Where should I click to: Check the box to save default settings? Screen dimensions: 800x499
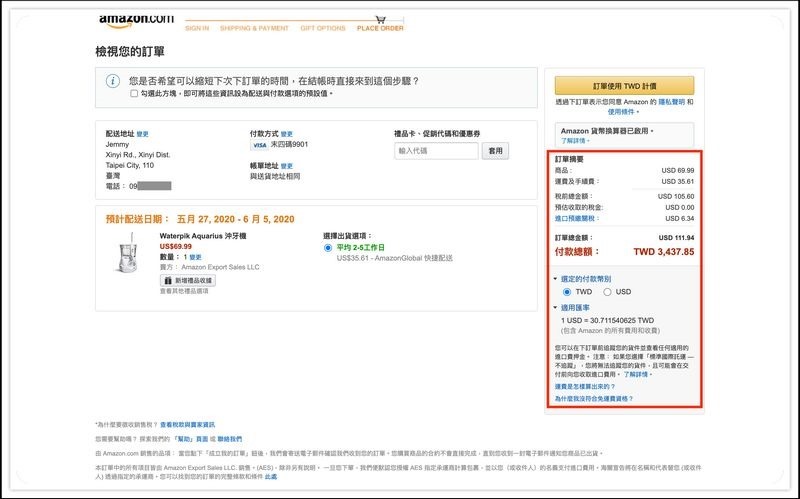[x=134, y=93]
